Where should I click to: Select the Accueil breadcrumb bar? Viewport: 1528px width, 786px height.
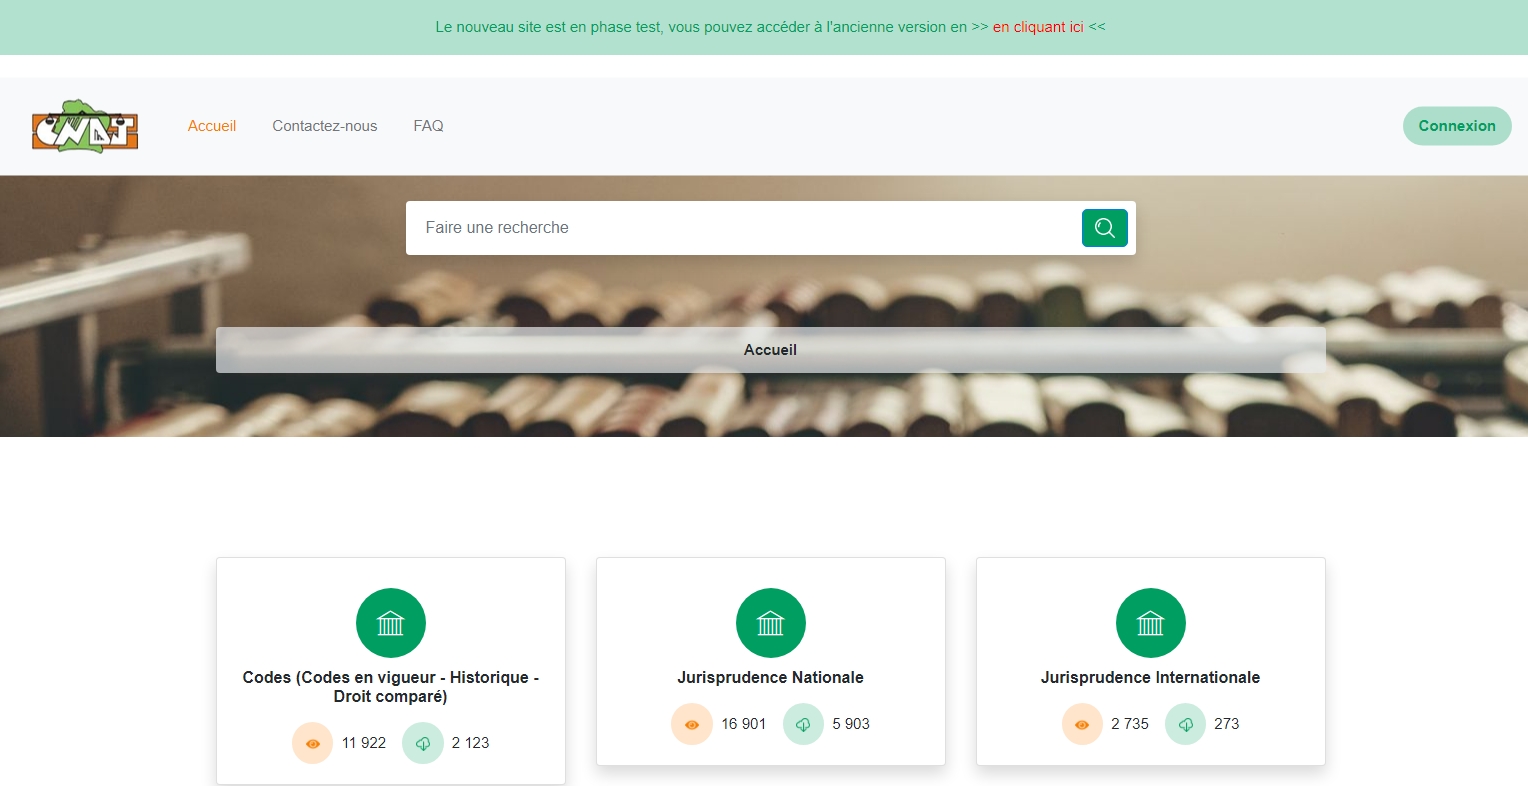pos(771,350)
